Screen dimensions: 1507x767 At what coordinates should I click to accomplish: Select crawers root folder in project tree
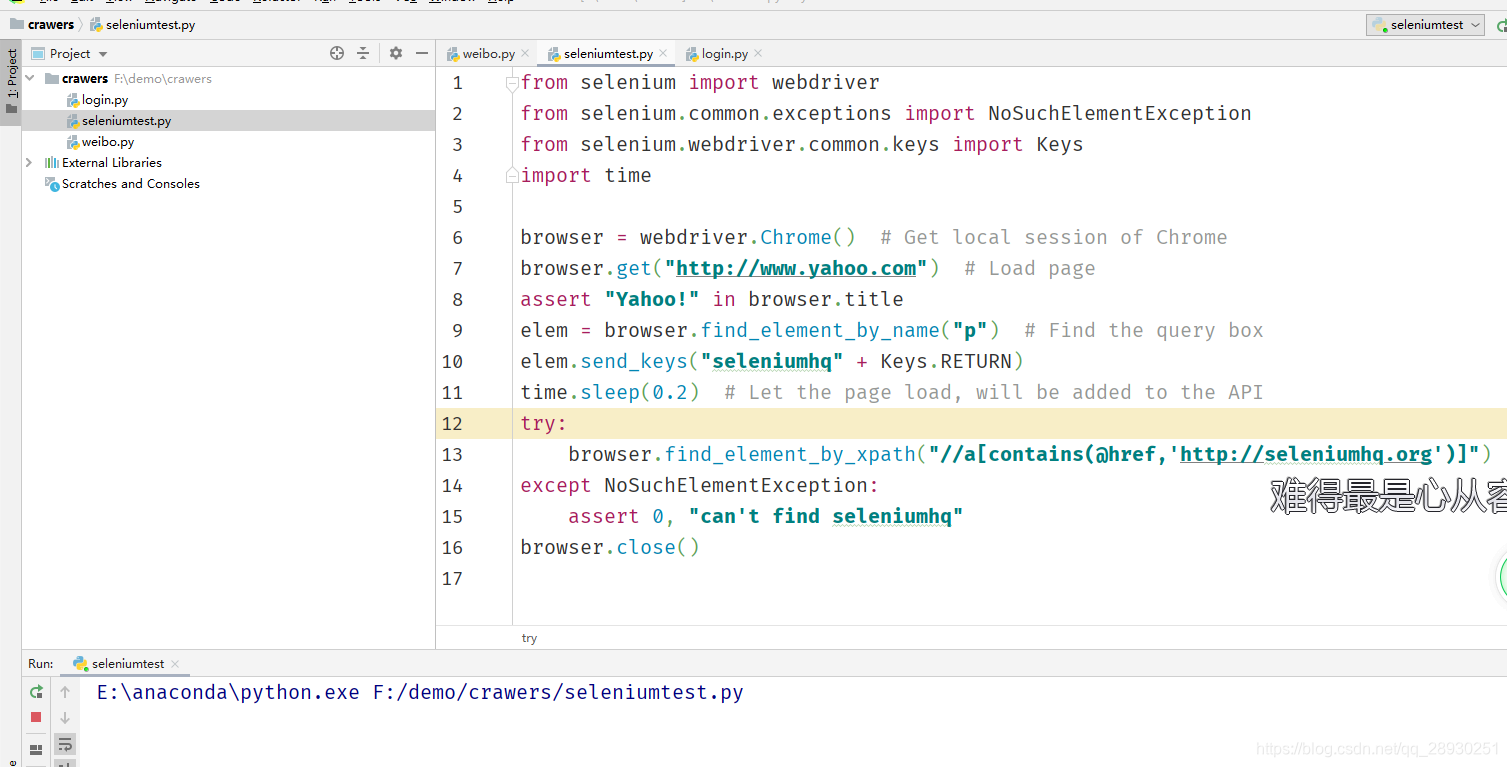point(85,78)
